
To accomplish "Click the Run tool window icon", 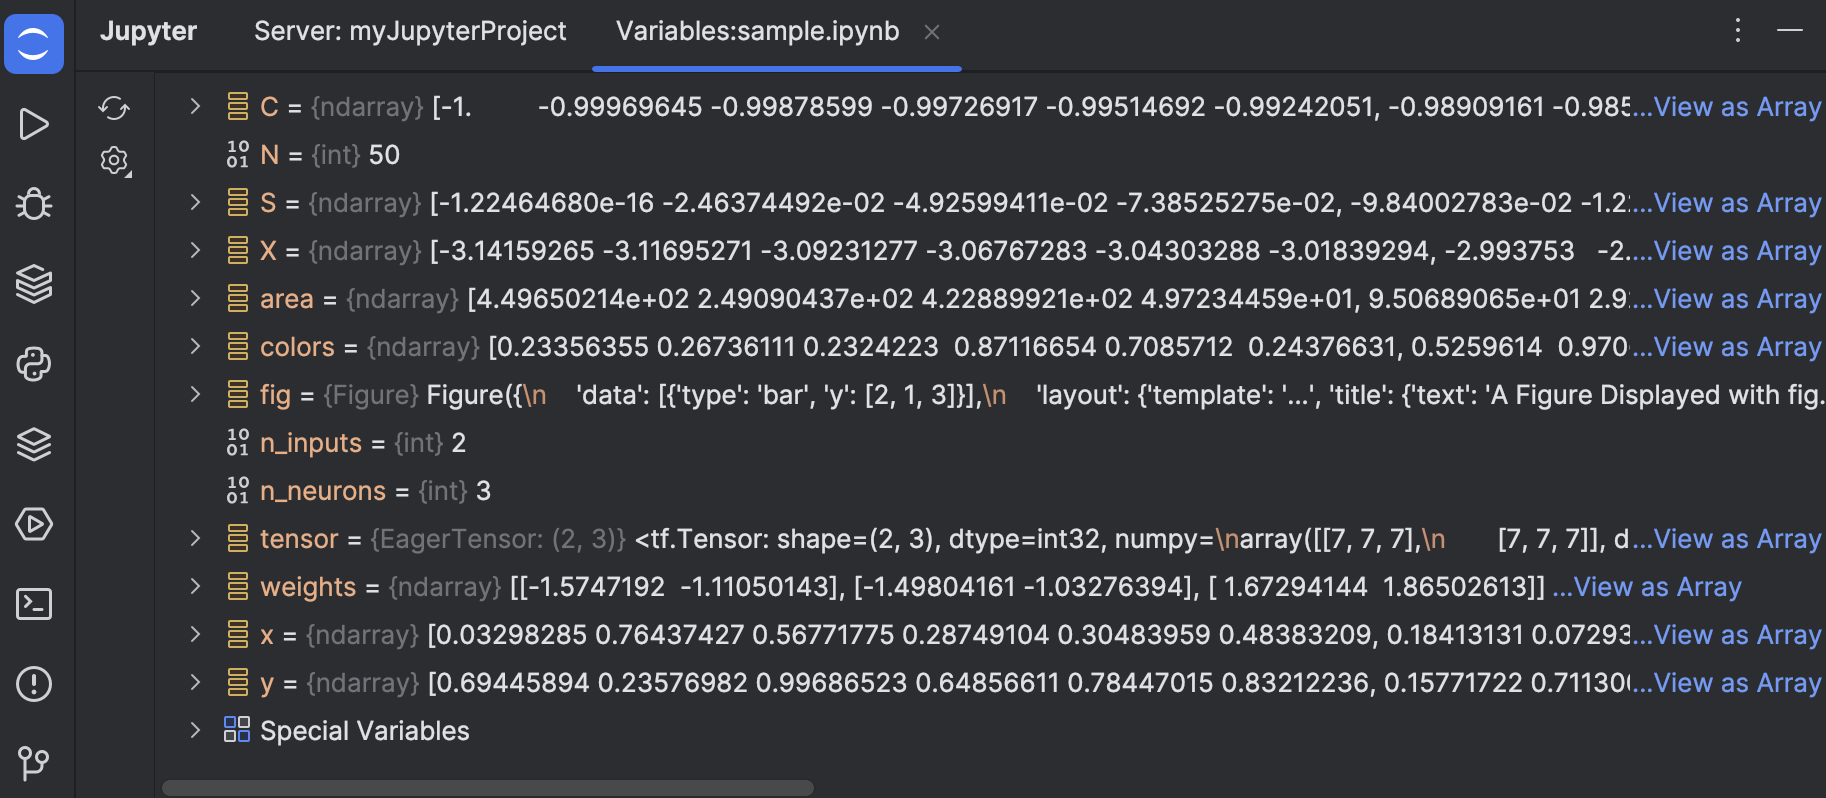I will coord(34,124).
